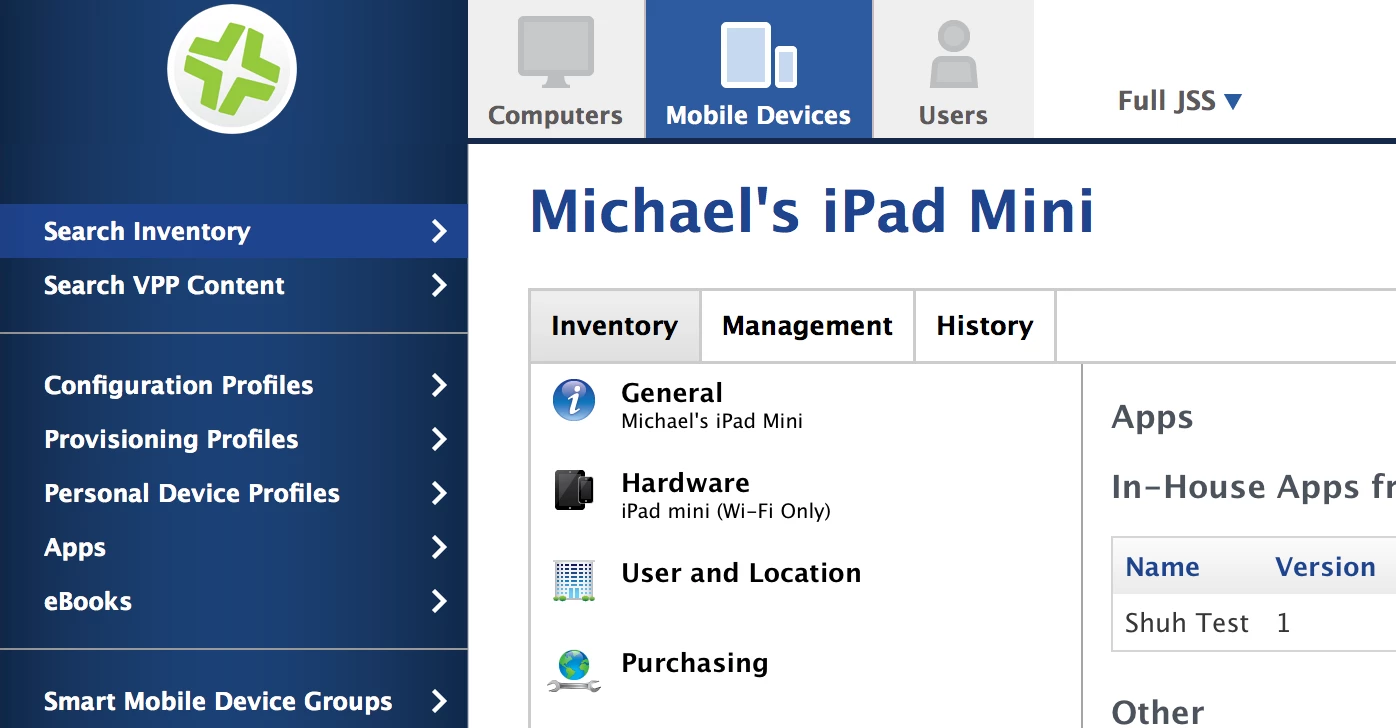1396x728 pixels.
Task: Switch to the Inventory tab
Action: pos(615,326)
